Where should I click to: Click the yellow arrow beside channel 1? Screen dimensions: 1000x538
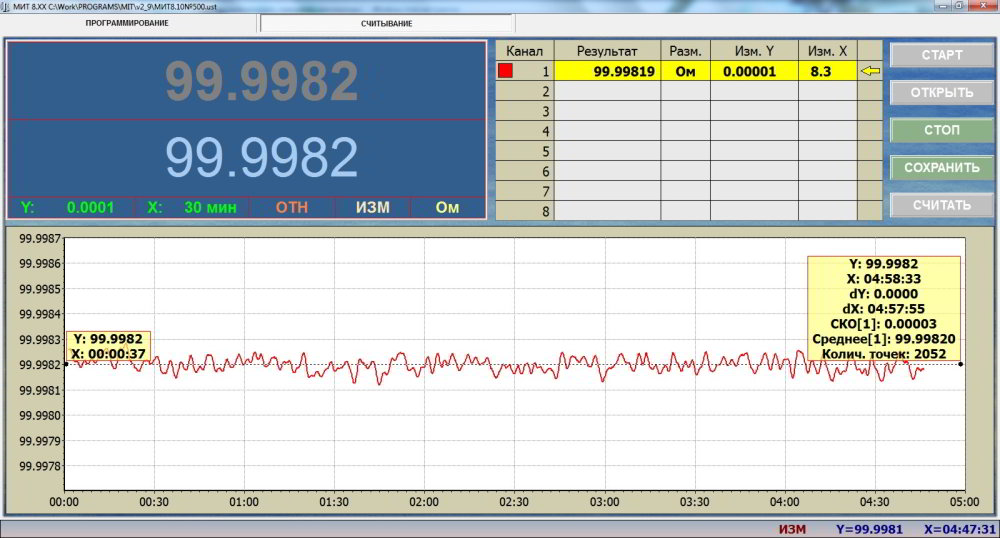871,71
